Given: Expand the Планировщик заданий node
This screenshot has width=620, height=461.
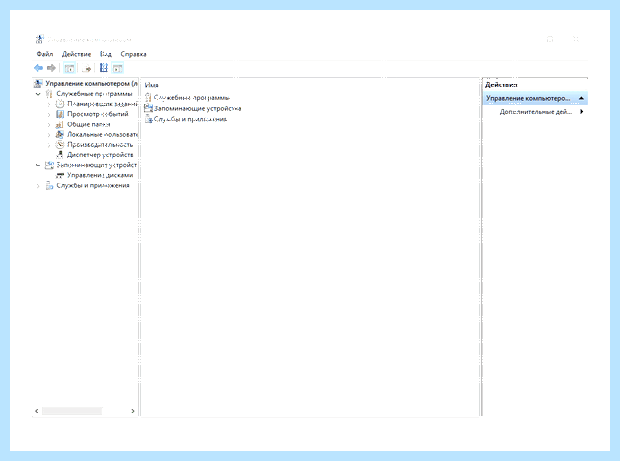Looking at the screenshot, I should 49,104.
